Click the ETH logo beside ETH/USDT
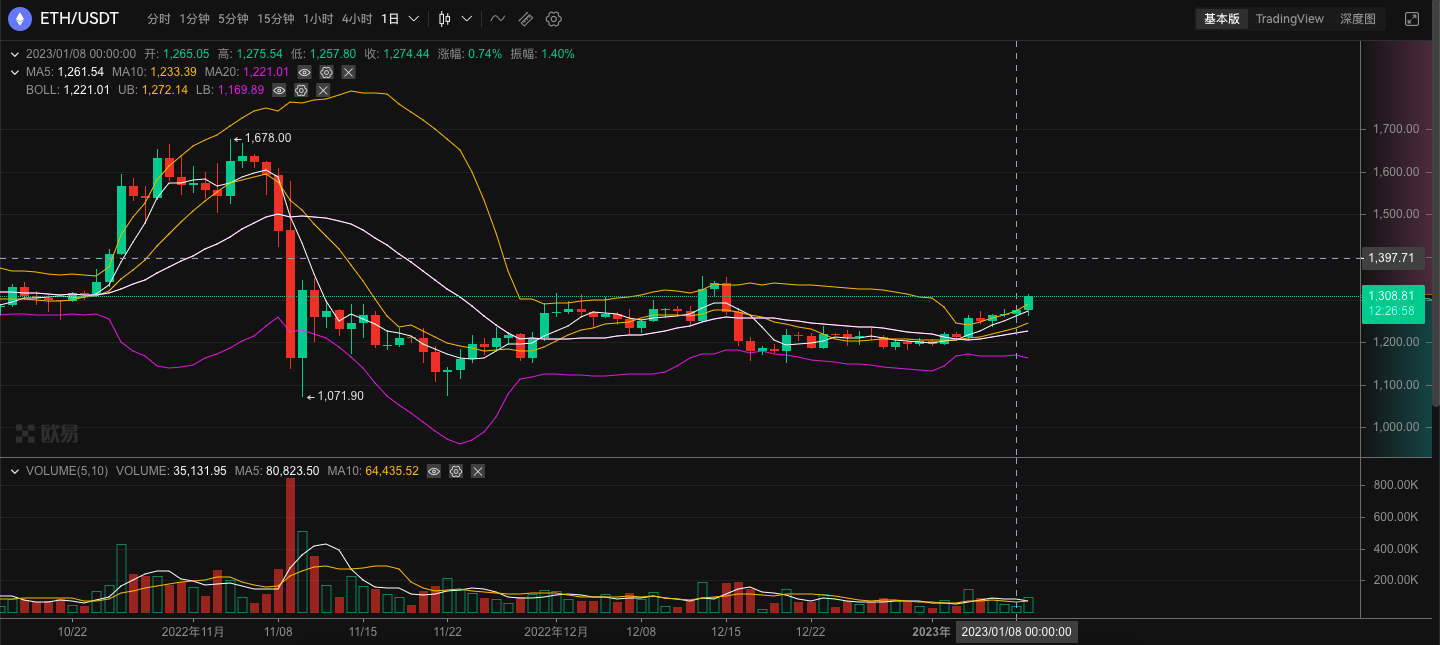The height and width of the screenshot is (645, 1440). 18,18
